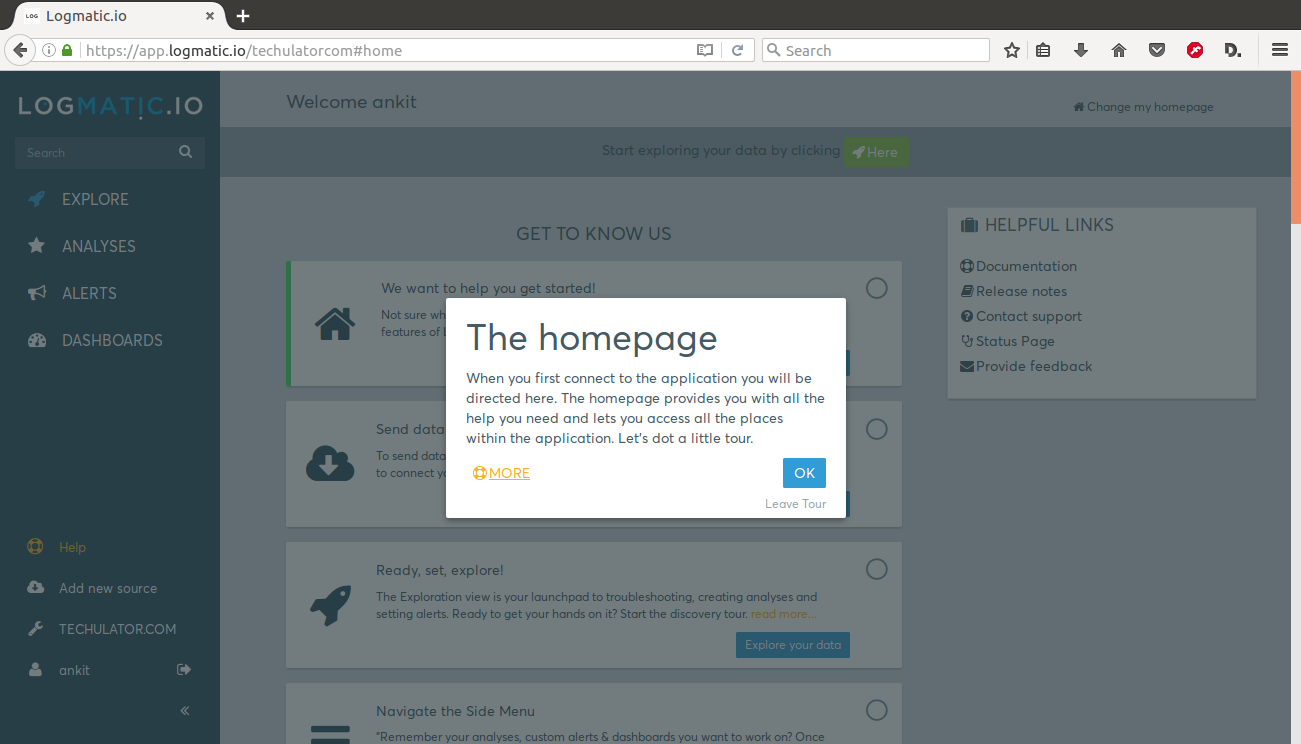
Task: Click the green padlock security icon
Action: (x=68, y=50)
